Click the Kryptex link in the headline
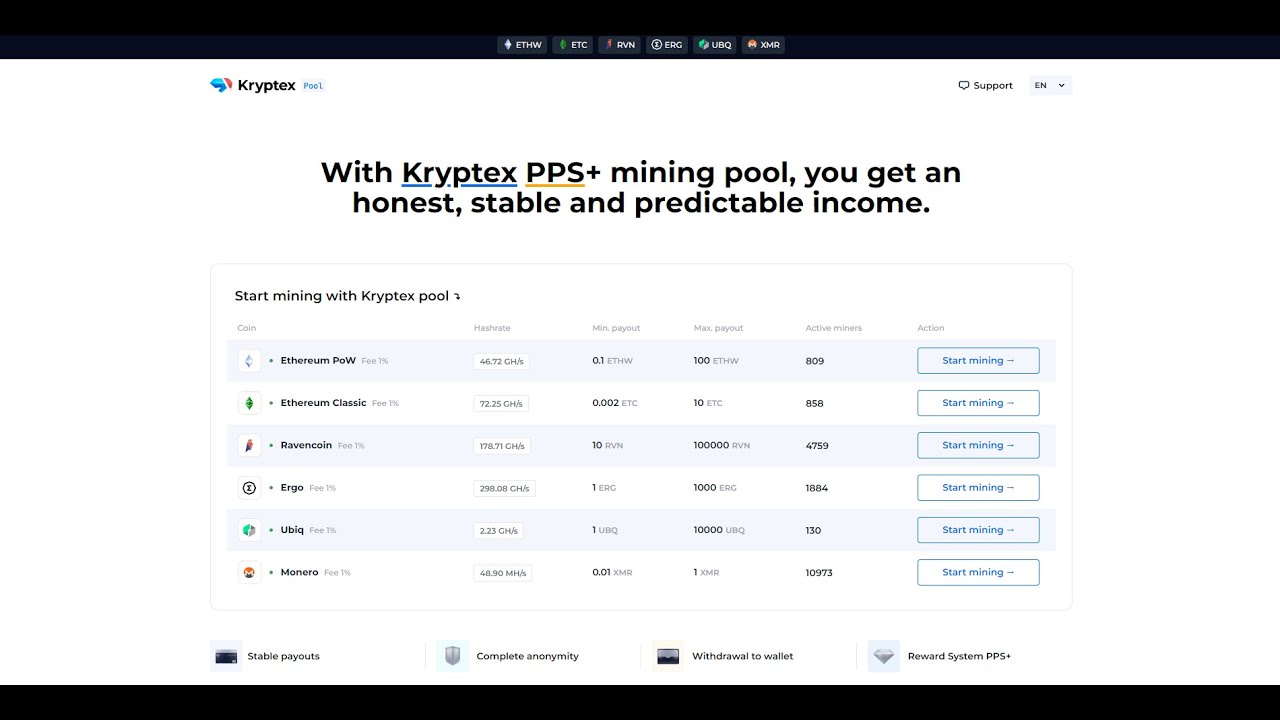 tap(459, 173)
